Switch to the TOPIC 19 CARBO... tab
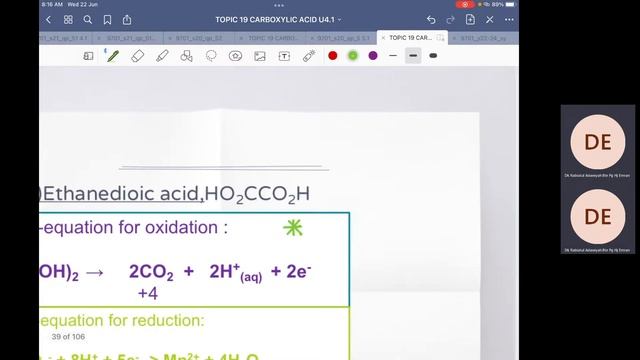This screenshot has width=640, height=360. coord(273,38)
